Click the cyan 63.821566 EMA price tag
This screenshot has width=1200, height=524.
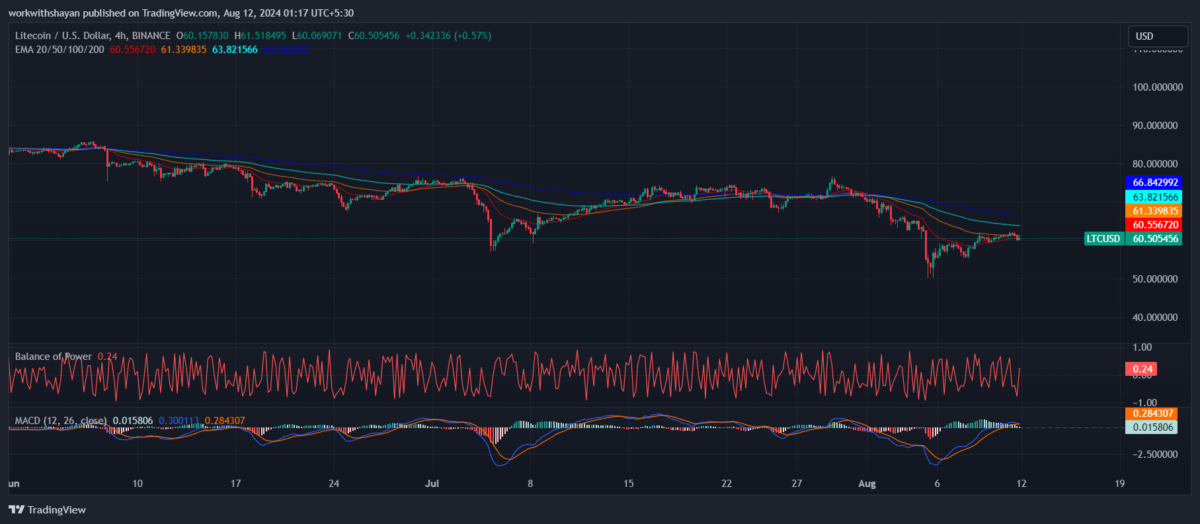pyautogui.click(x=1154, y=198)
